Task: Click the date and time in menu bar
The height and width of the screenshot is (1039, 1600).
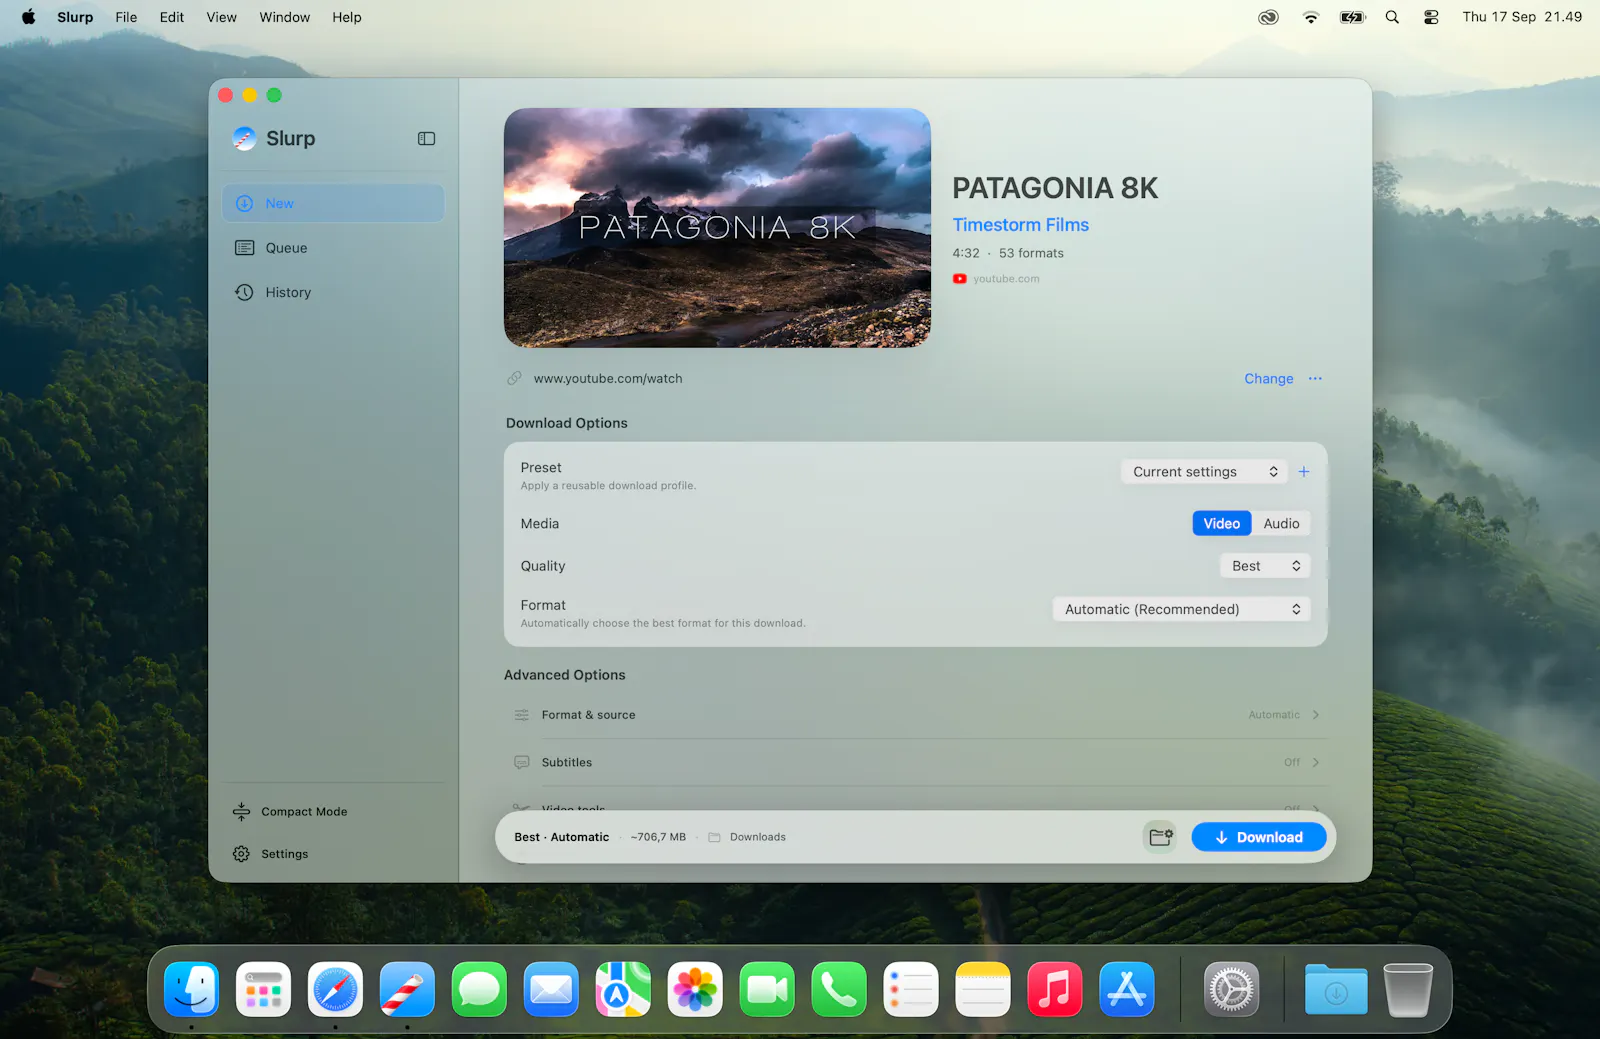Action: (x=1522, y=17)
